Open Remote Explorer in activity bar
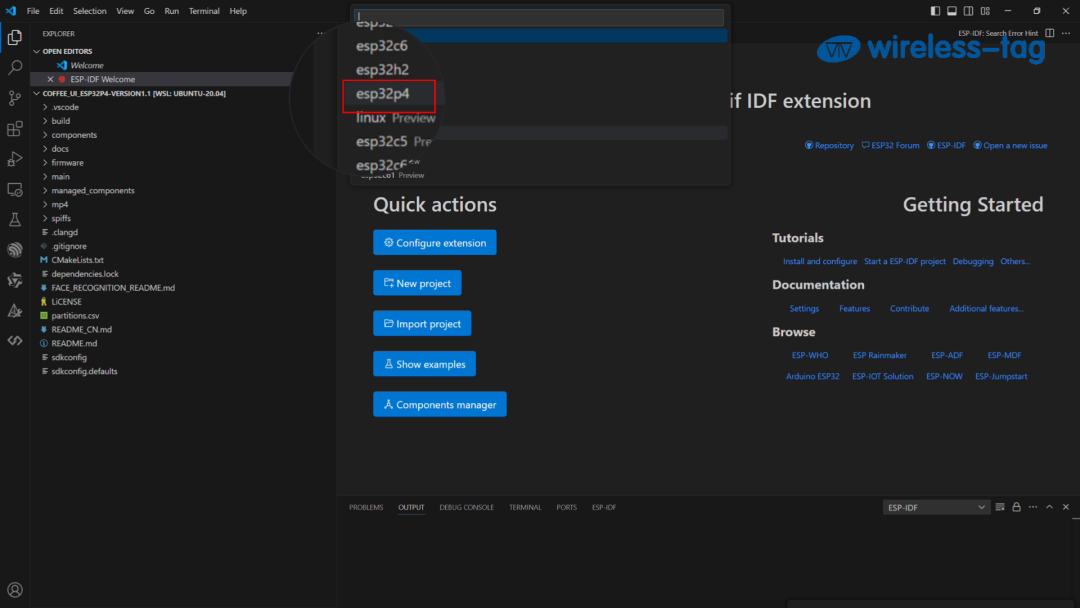Screen dimensions: 1080x608 (x=15, y=189)
